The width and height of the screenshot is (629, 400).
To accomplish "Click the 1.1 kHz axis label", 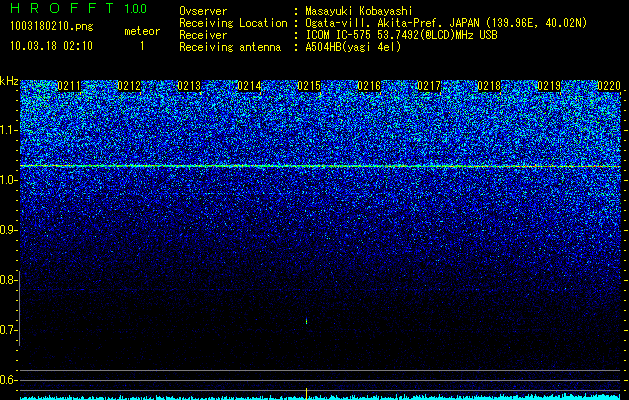I will click(8, 130).
